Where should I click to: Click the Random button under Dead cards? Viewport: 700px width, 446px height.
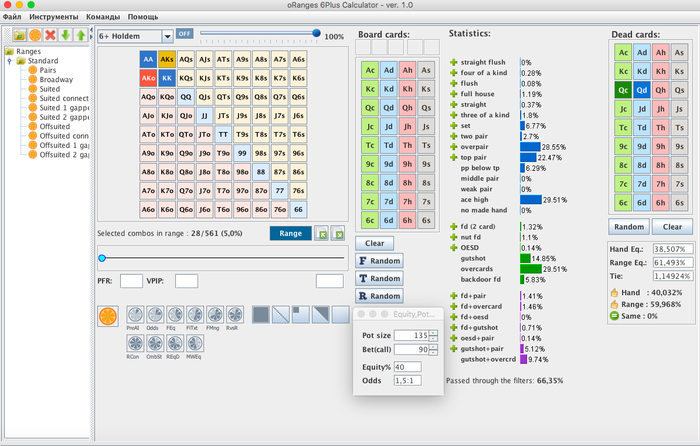pyautogui.click(x=629, y=227)
